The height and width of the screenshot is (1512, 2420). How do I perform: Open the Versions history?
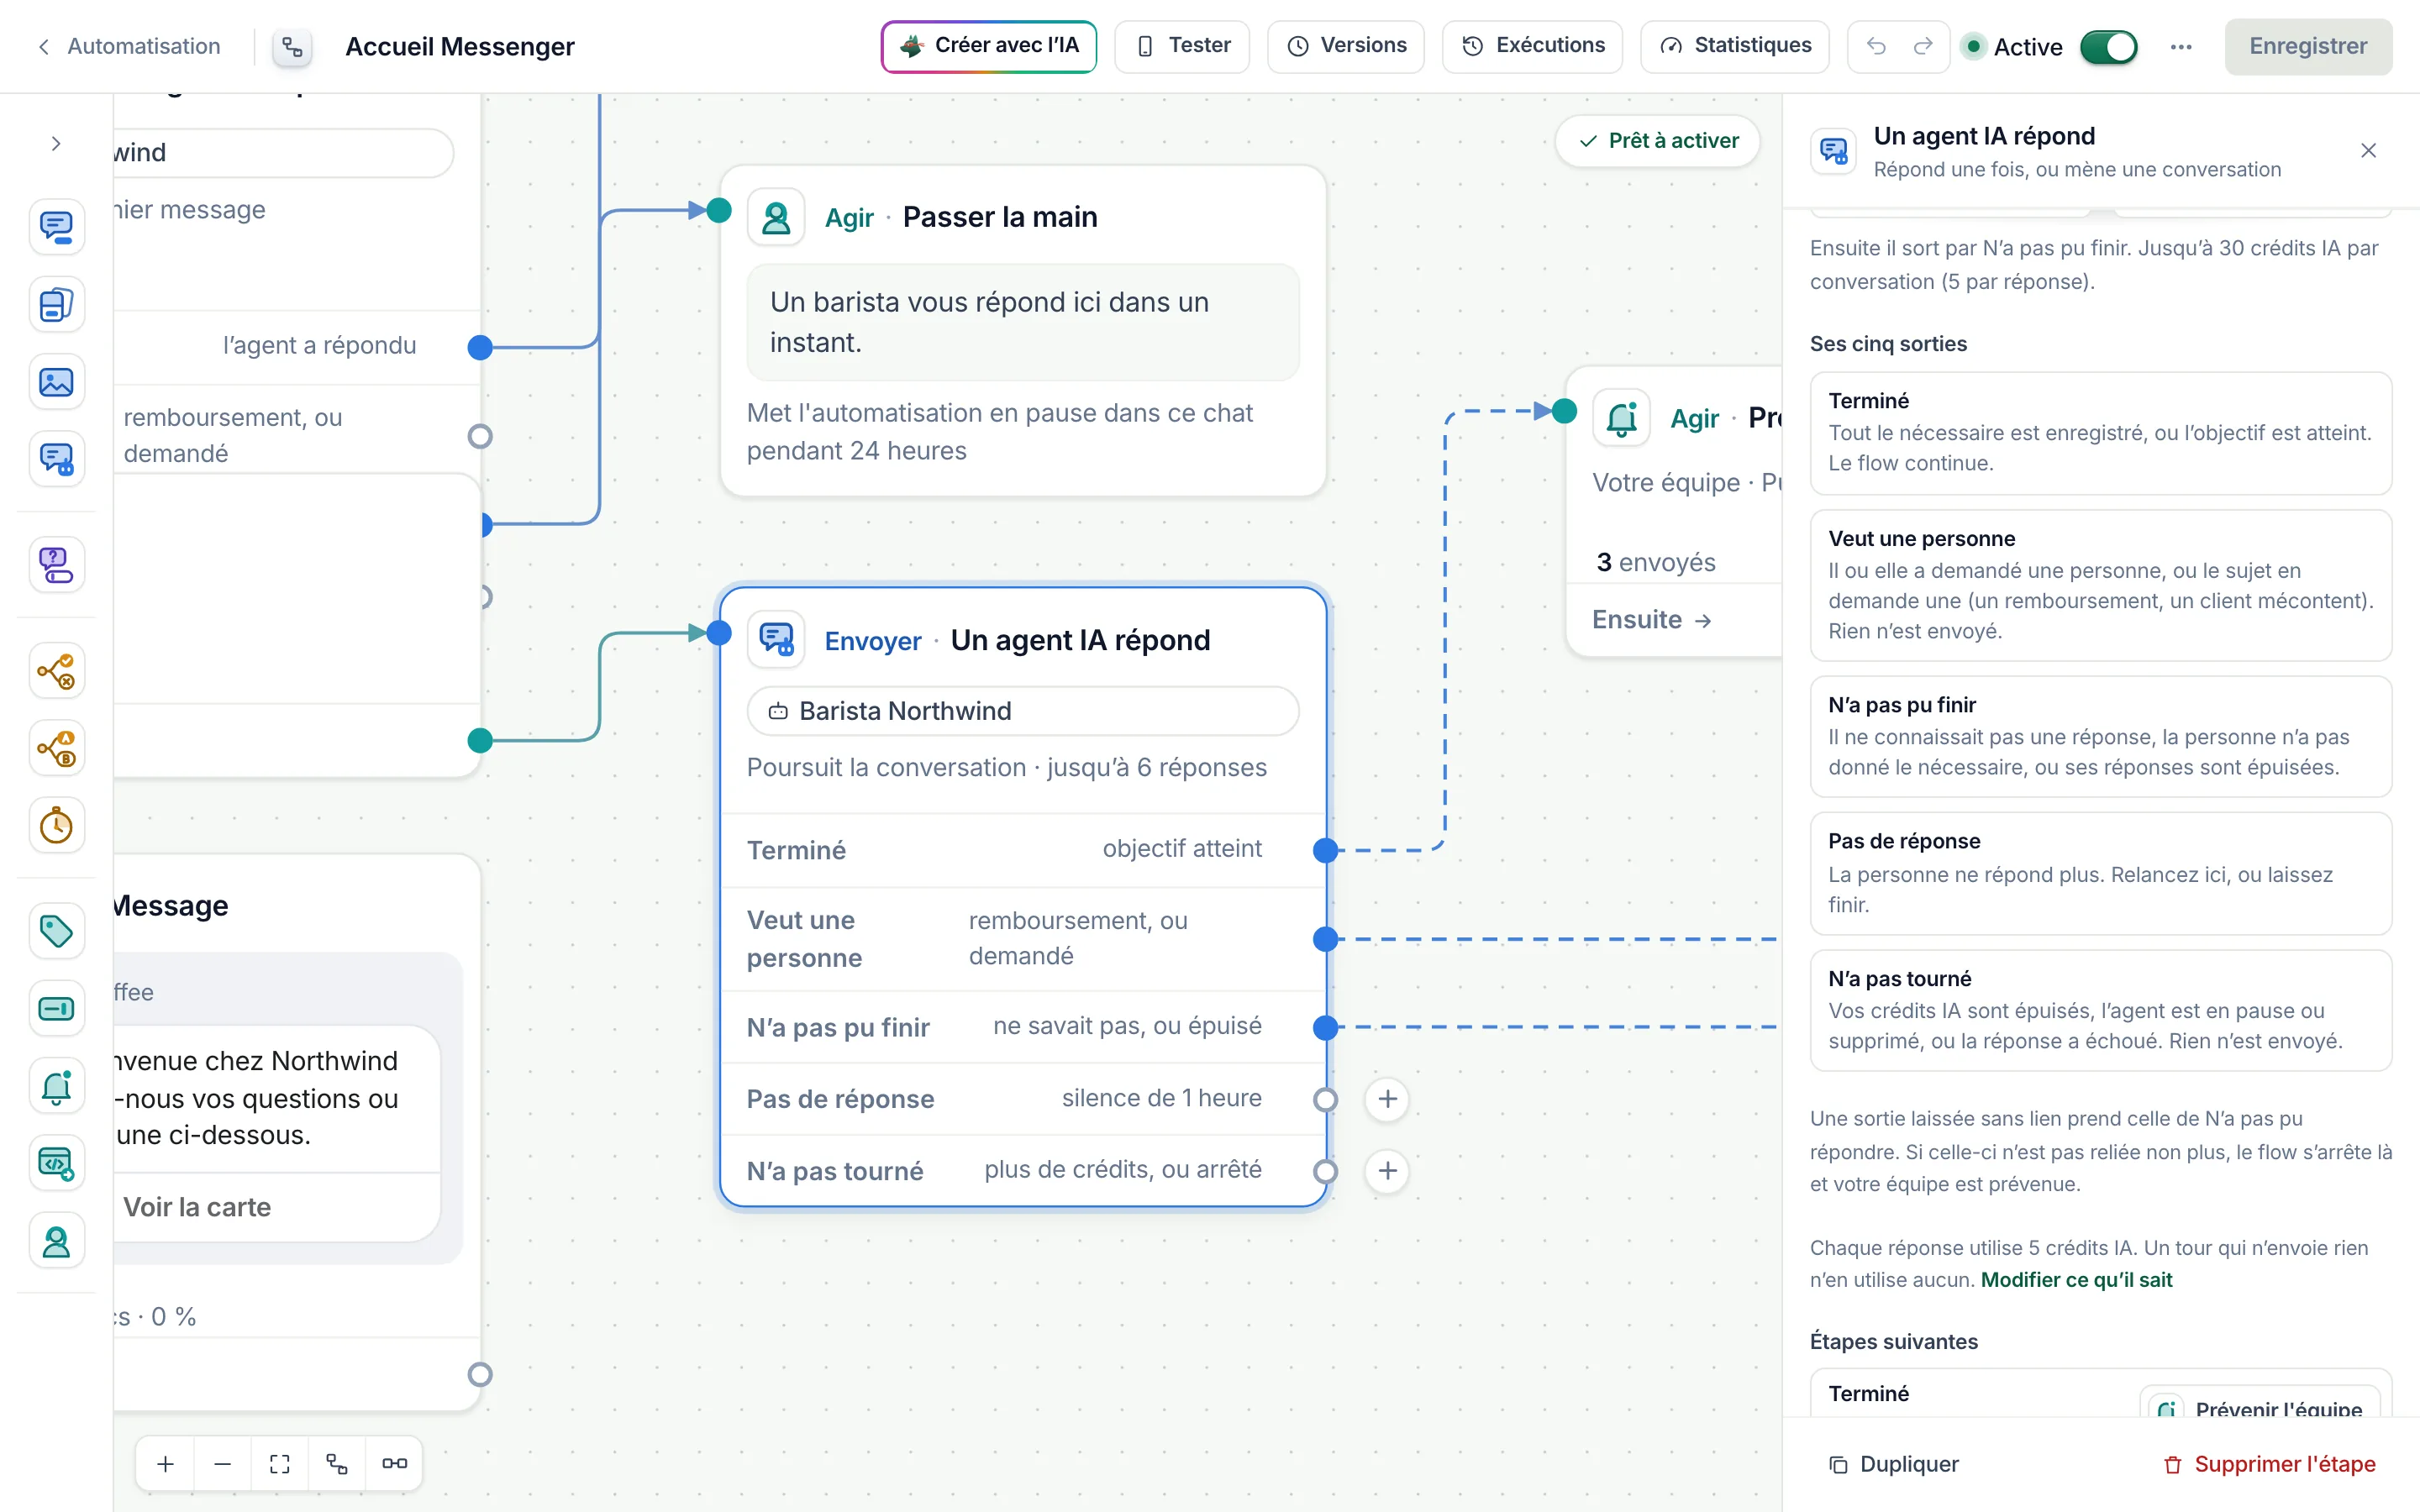[1346, 46]
